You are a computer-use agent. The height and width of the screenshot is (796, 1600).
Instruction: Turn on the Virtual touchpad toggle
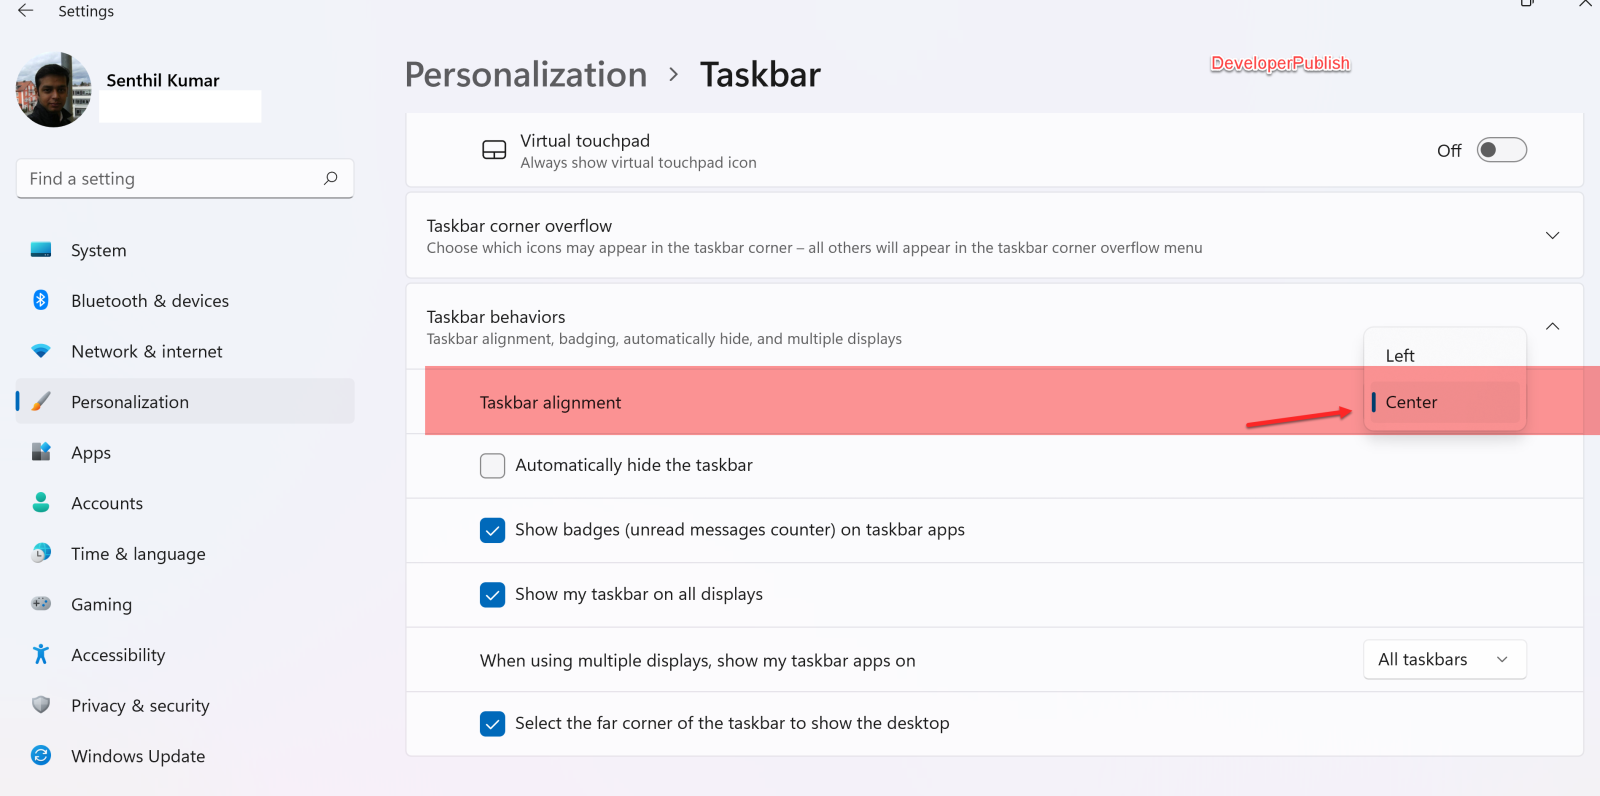[1500, 149]
